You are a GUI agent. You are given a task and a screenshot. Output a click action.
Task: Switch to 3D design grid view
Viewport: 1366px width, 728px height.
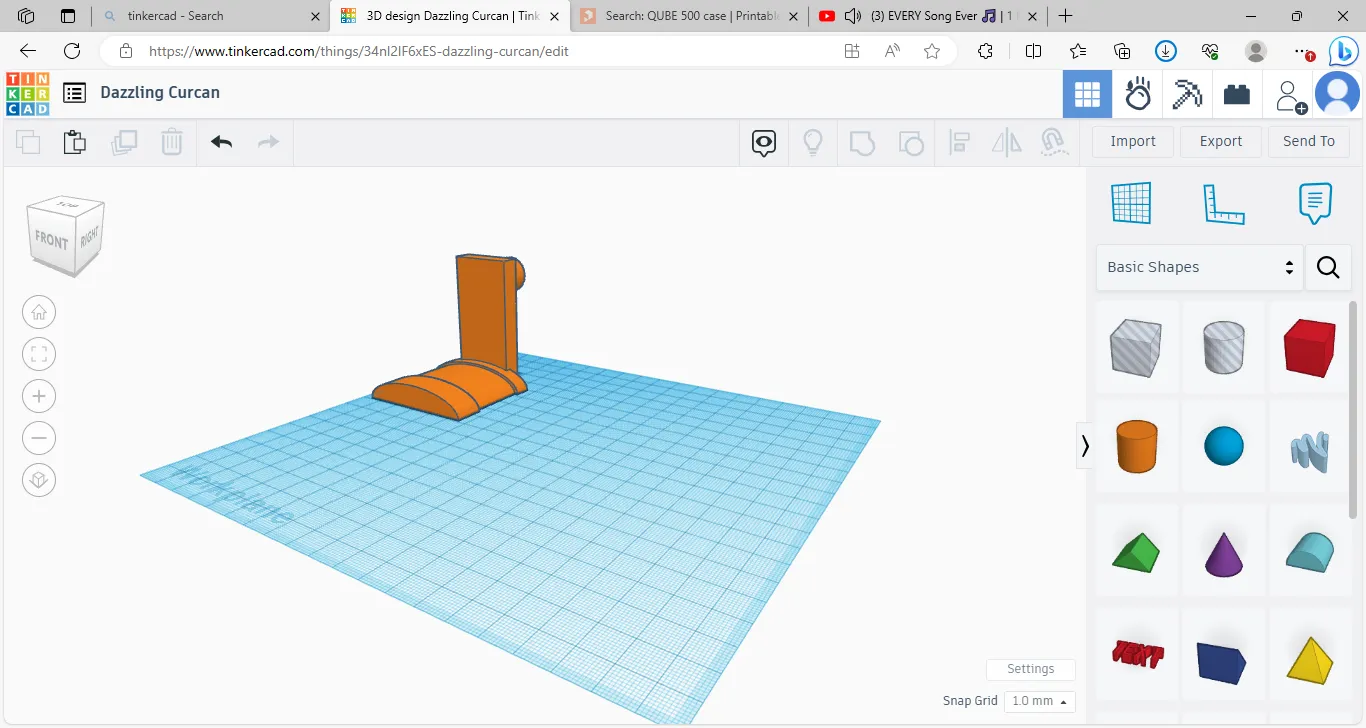[1087, 94]
